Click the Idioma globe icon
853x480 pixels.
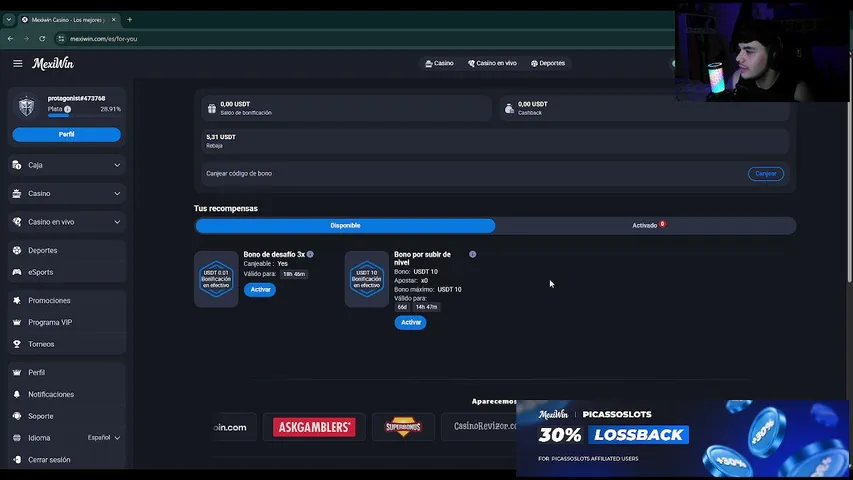click(17, 438)
